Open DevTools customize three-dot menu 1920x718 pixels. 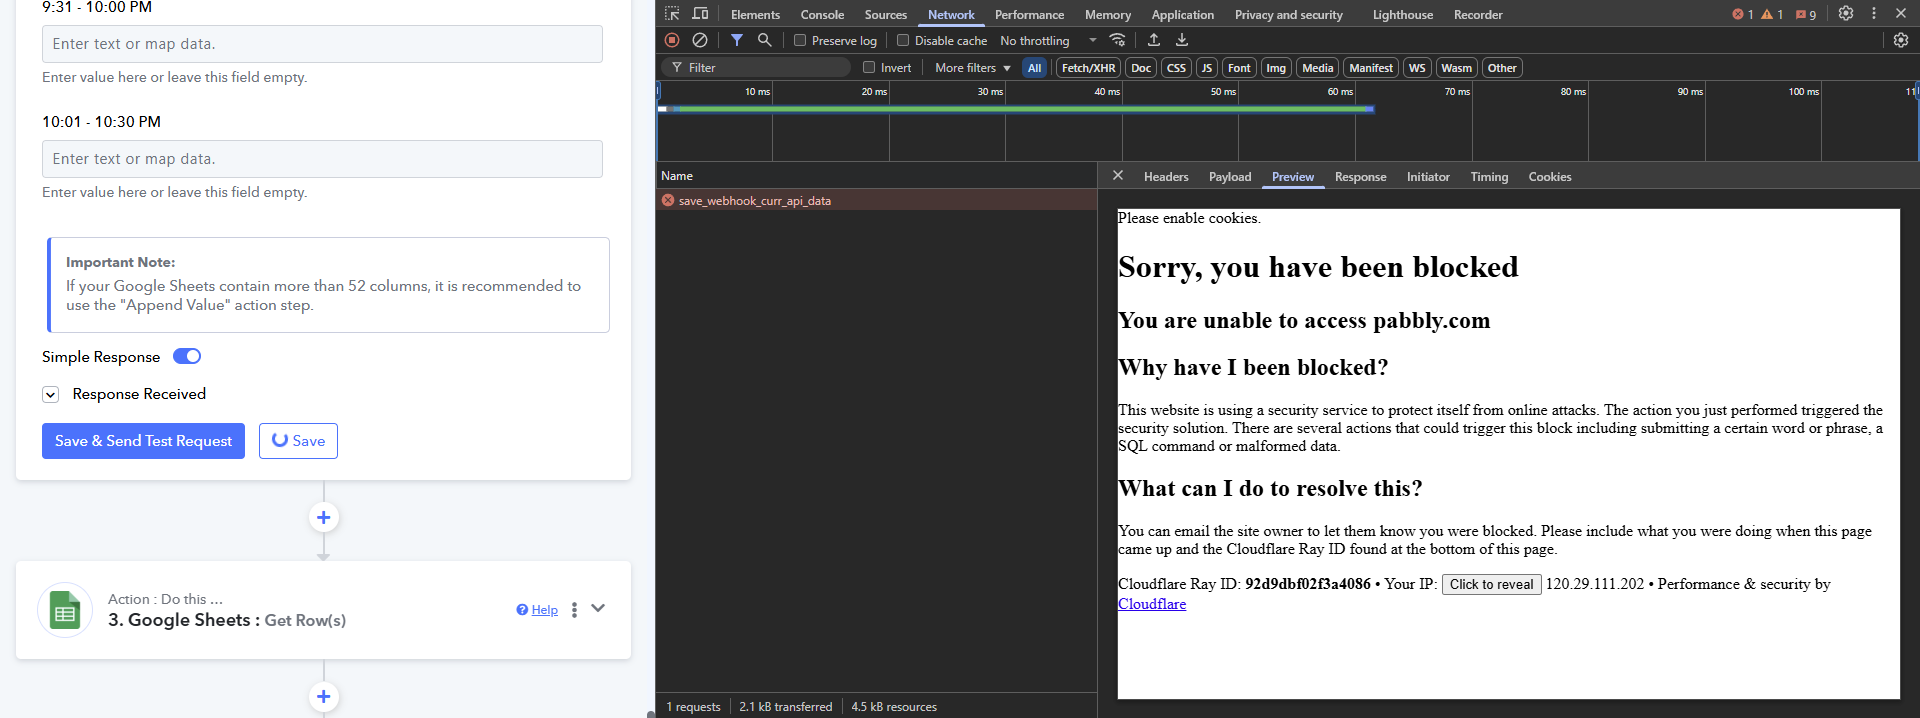click(x=1874, y=14)
